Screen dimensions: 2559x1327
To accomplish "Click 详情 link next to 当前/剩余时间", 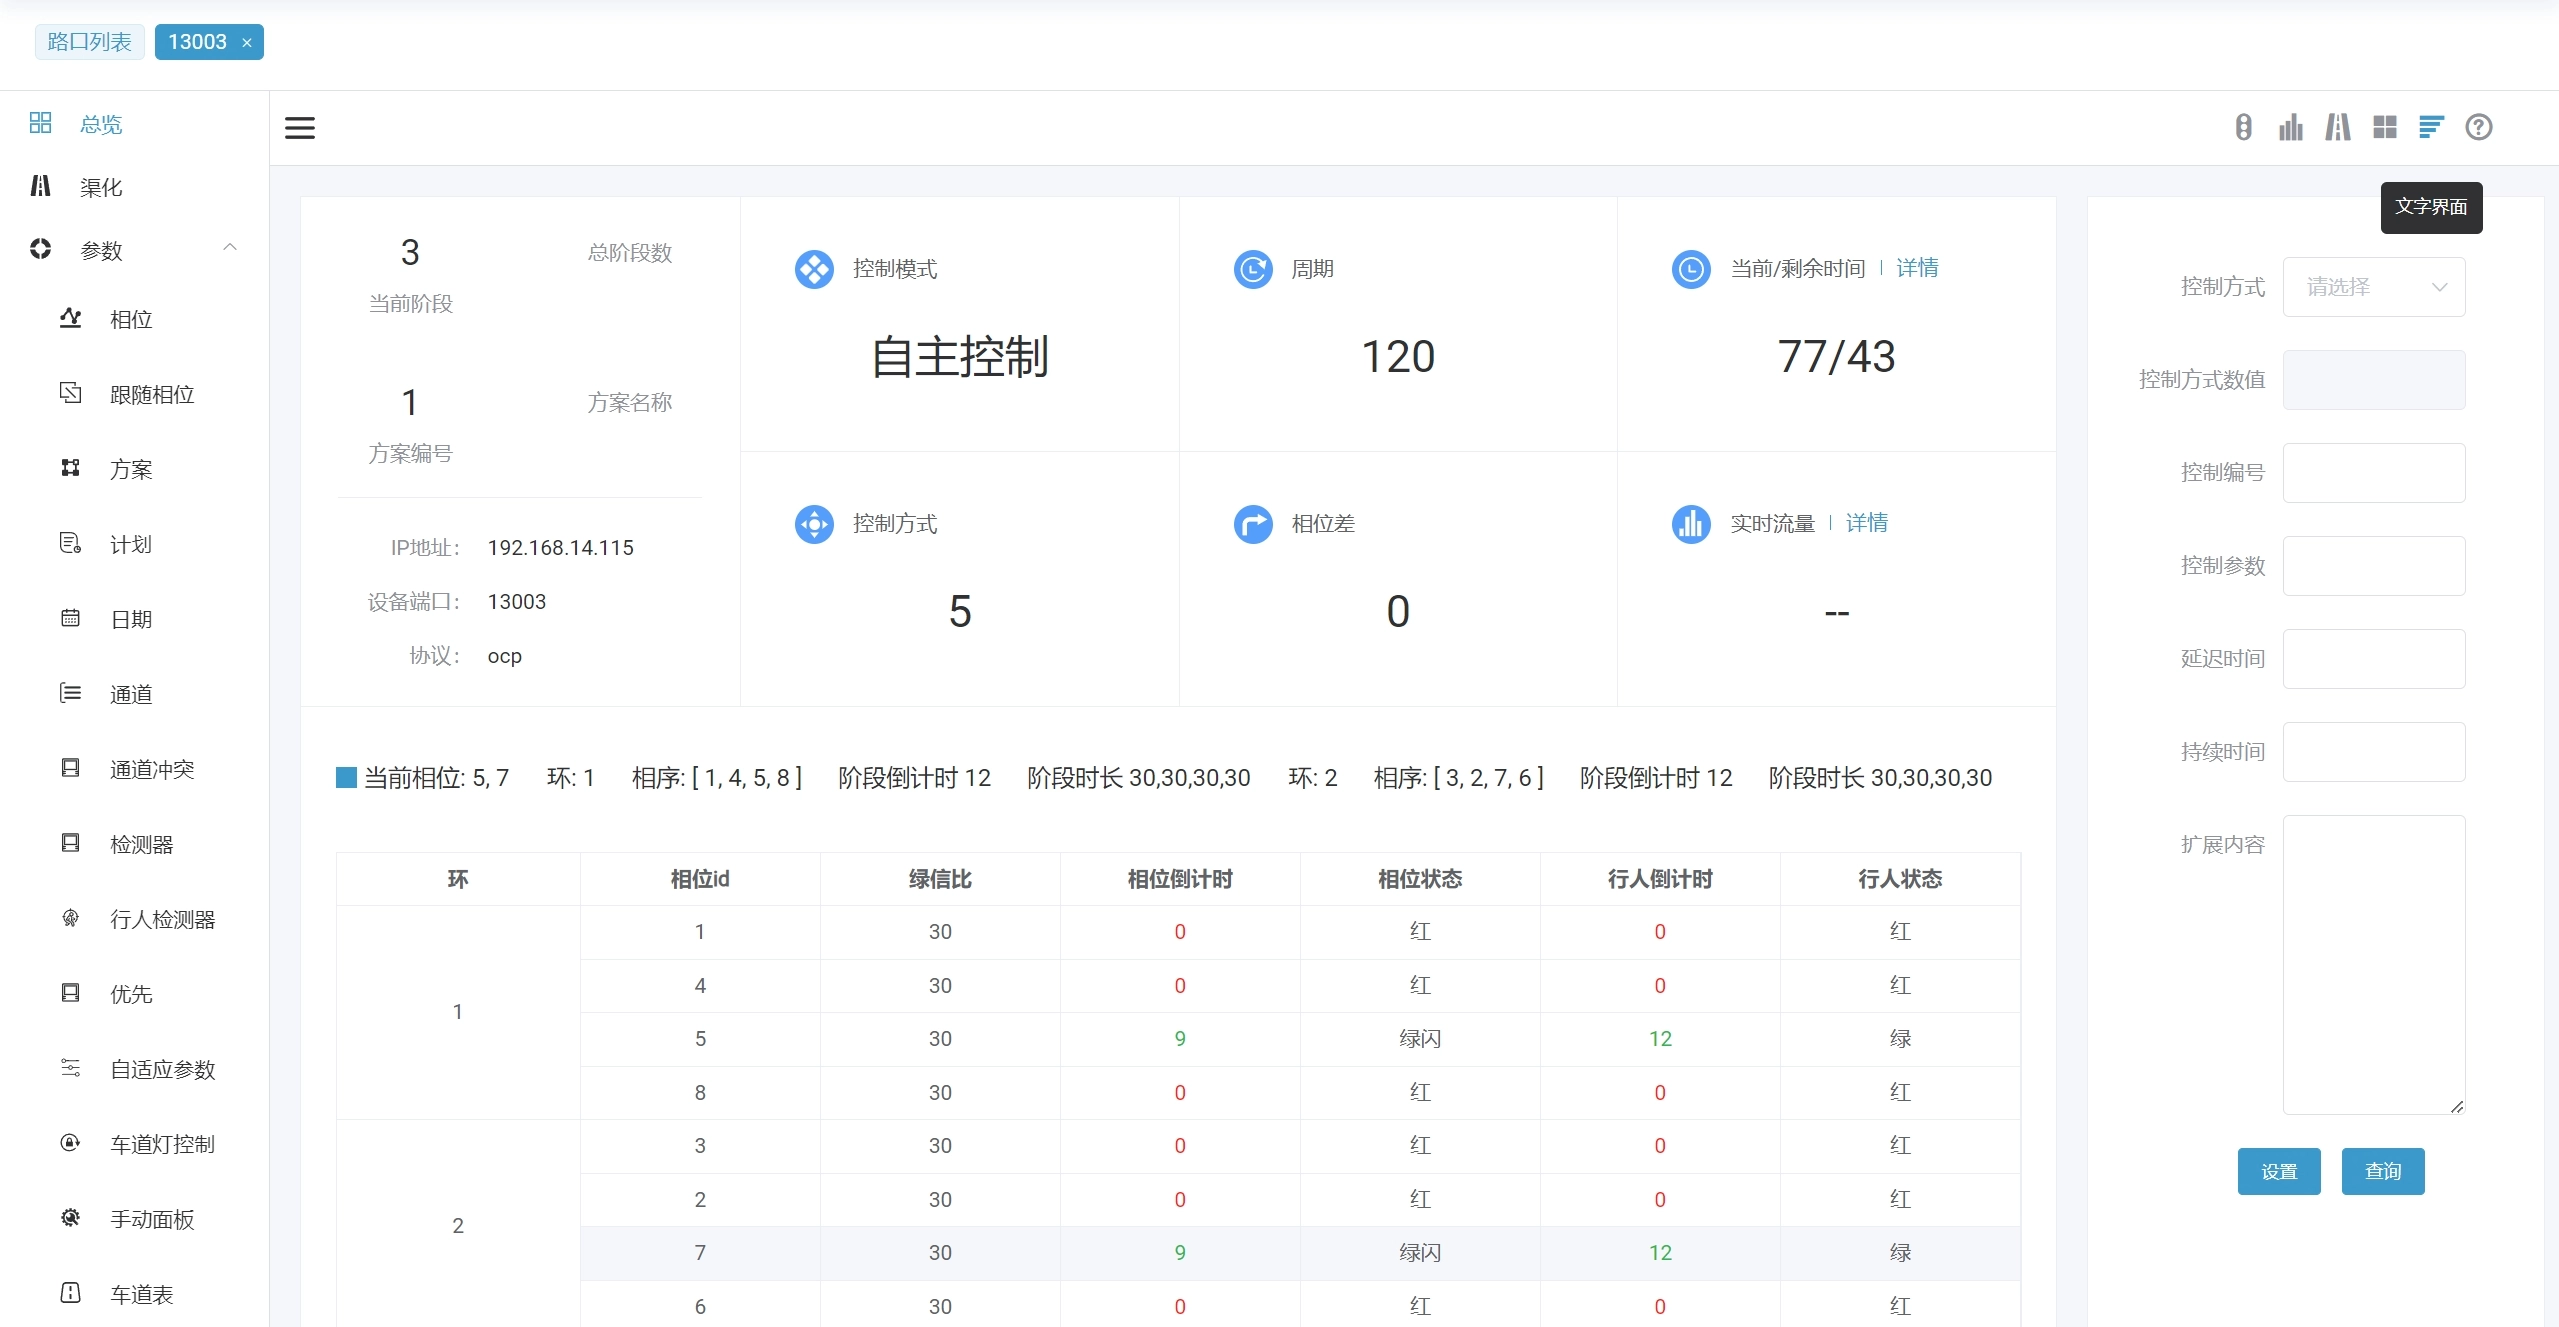I will click(1917, 268).
